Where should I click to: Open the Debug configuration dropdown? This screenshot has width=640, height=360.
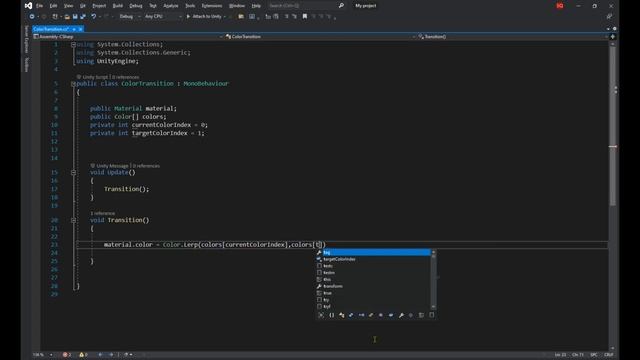pos(129,16)
